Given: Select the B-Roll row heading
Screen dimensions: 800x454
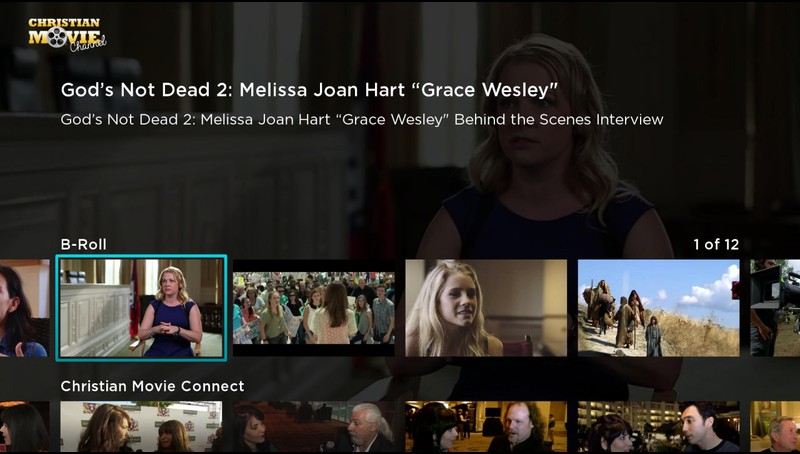Looking at the screenshot, I should [x=84, y=244].
